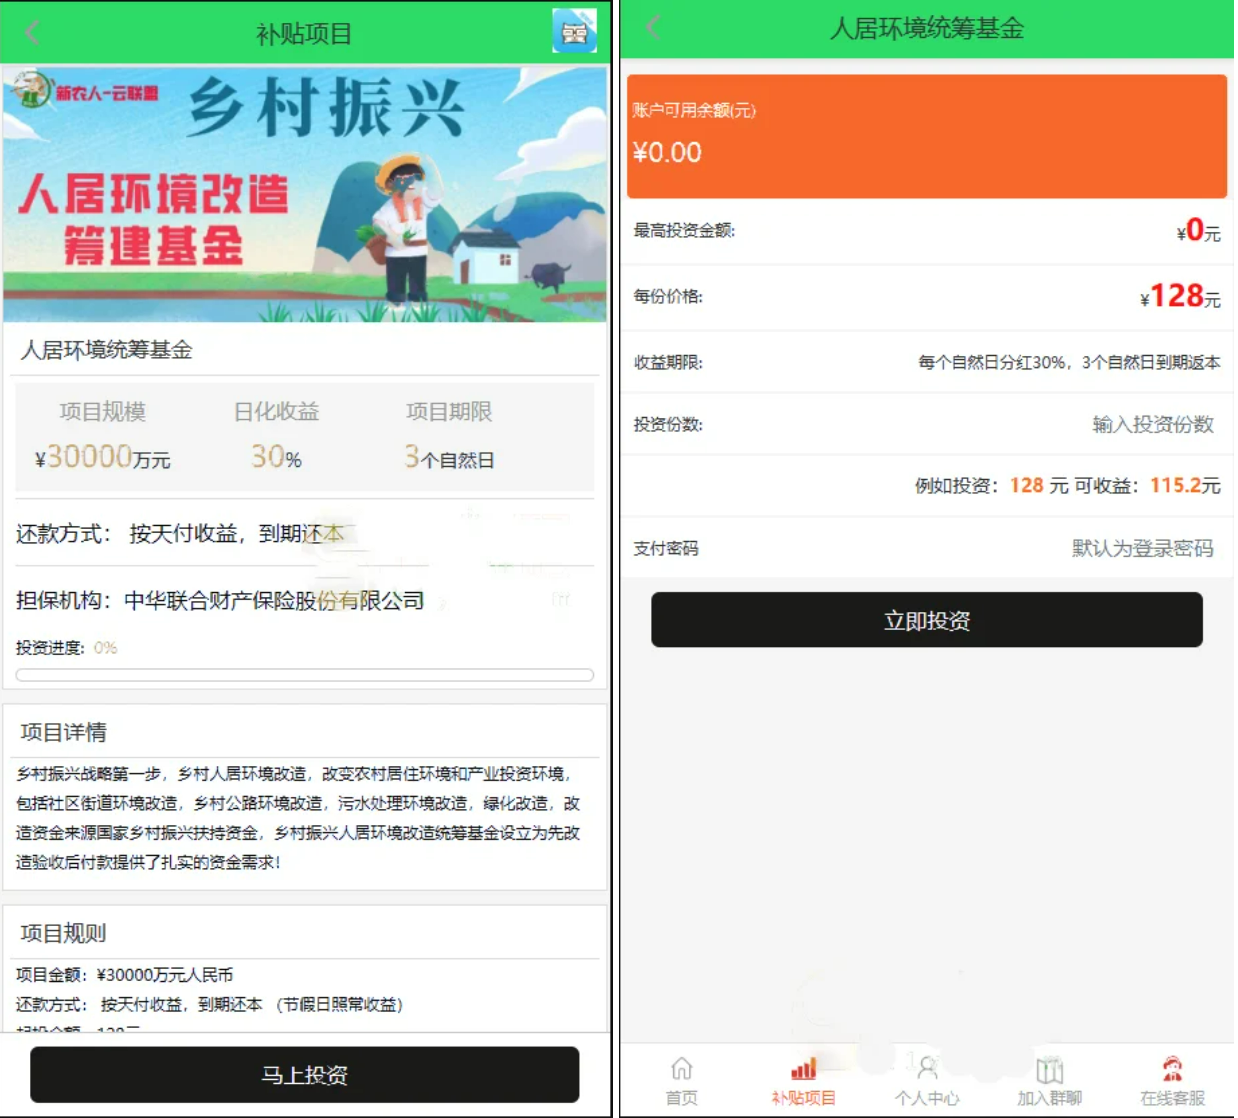The image size is (1238, 1118).
Task: Open 个人中心 via the person icon
Action: [927, 1067]
